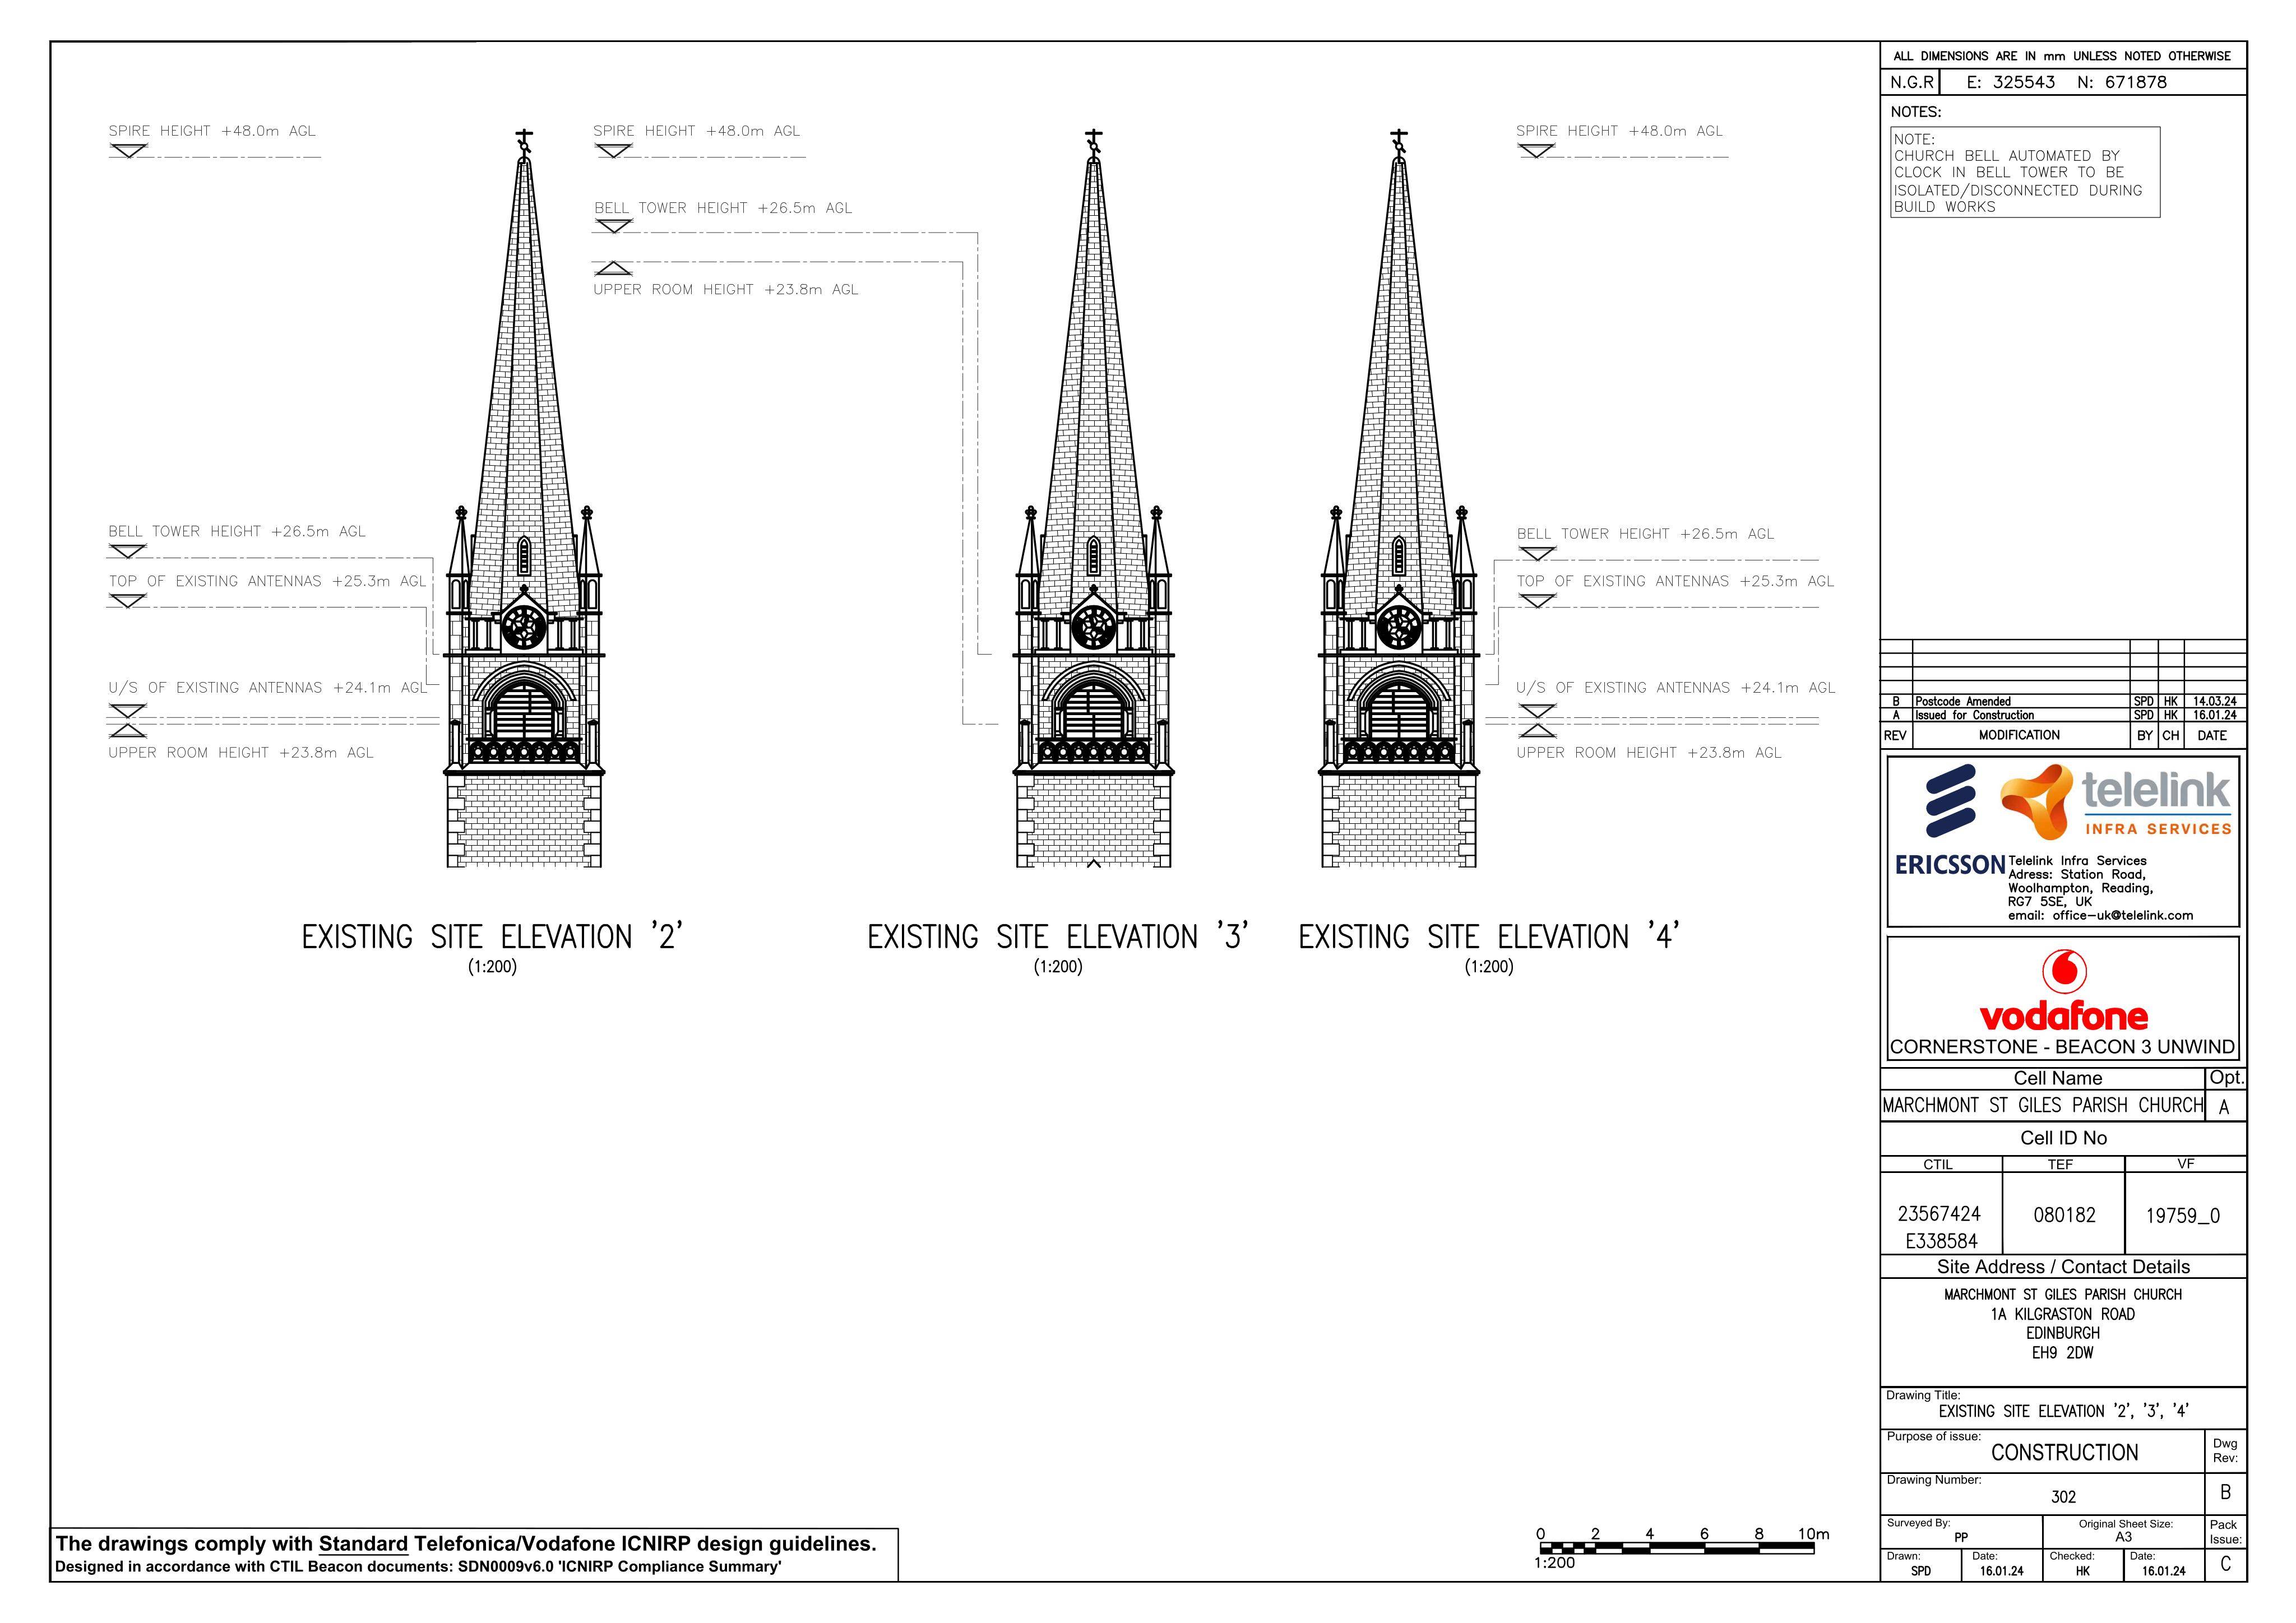This screenshot has height=1623, width=2296.
Task: Click the northing value 'N: 671878'
Action: point(2122,82)
